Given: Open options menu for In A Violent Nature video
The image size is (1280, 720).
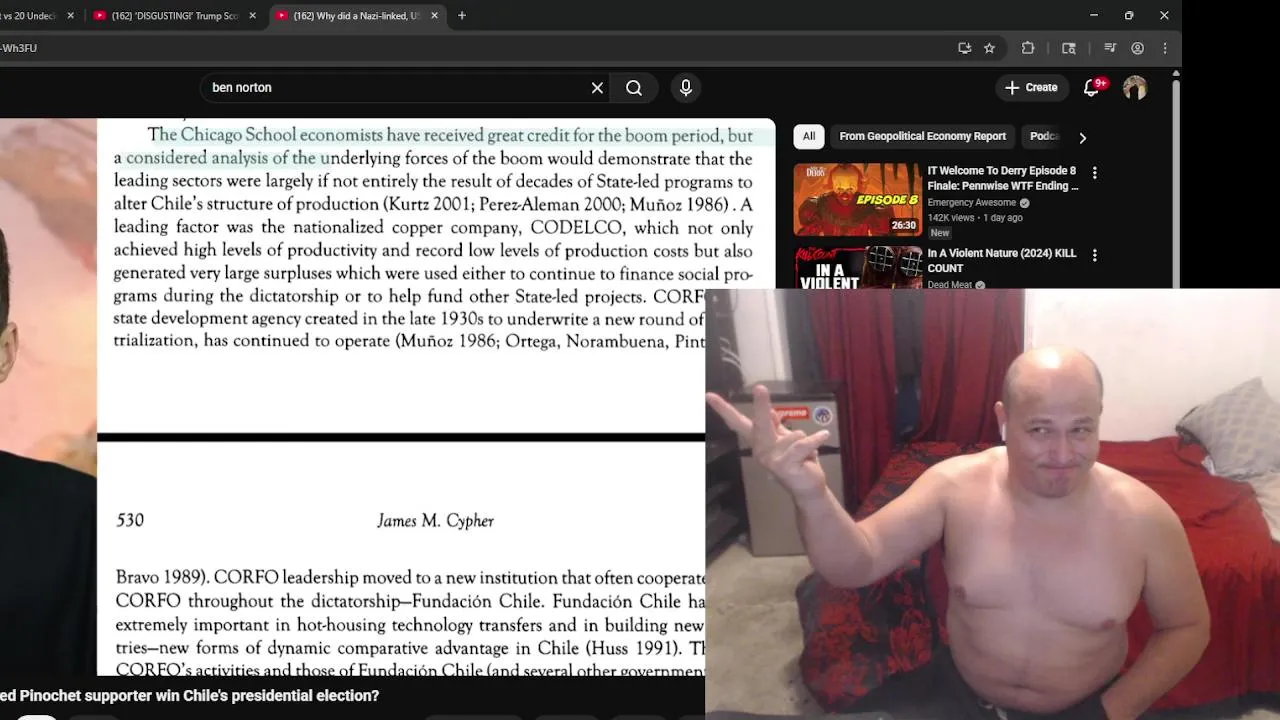Looking at the screenshot, I should pyautogui.click(x=1094, y=256).
